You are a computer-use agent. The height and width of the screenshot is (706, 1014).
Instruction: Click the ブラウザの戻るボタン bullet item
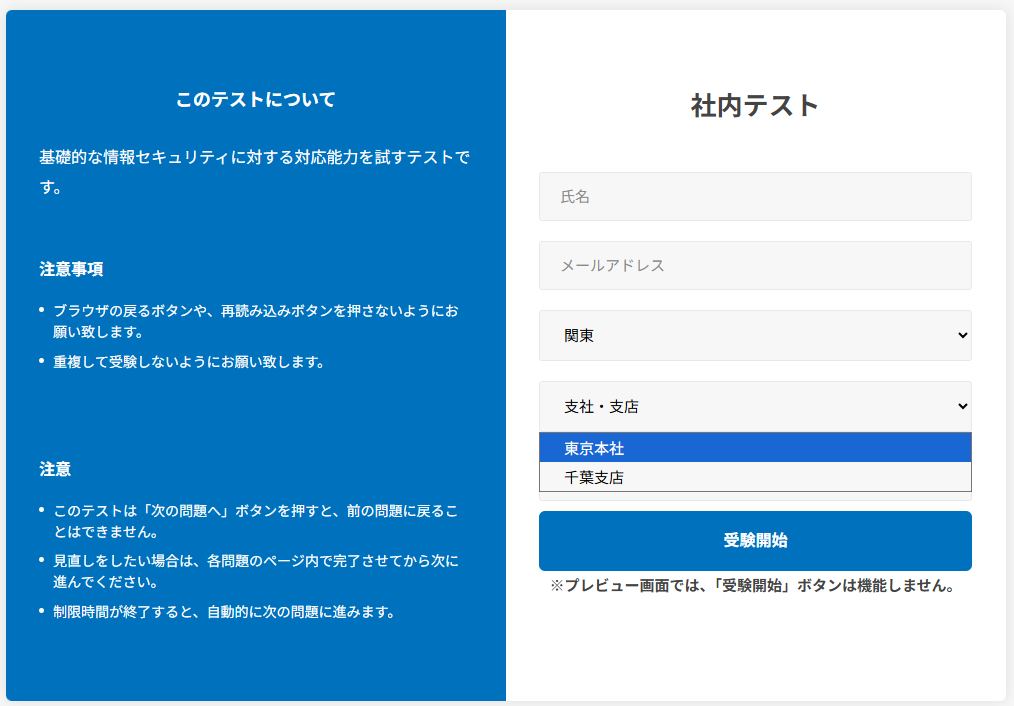tap(255, 321)
